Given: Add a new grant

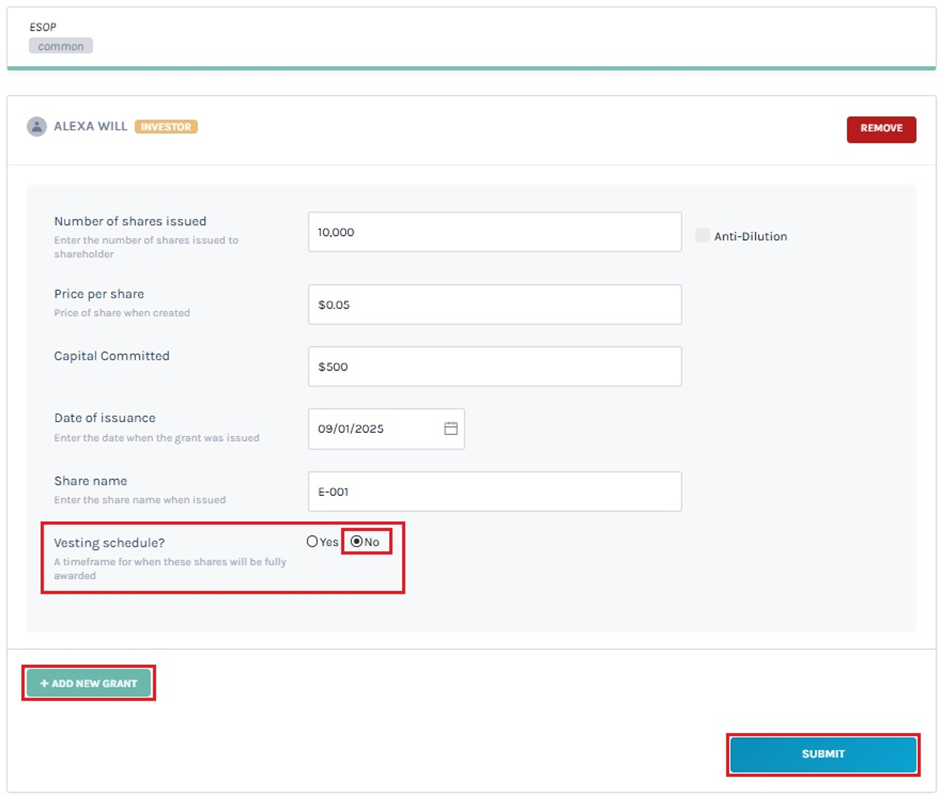Looking at the screenshot, I should 89,683.
